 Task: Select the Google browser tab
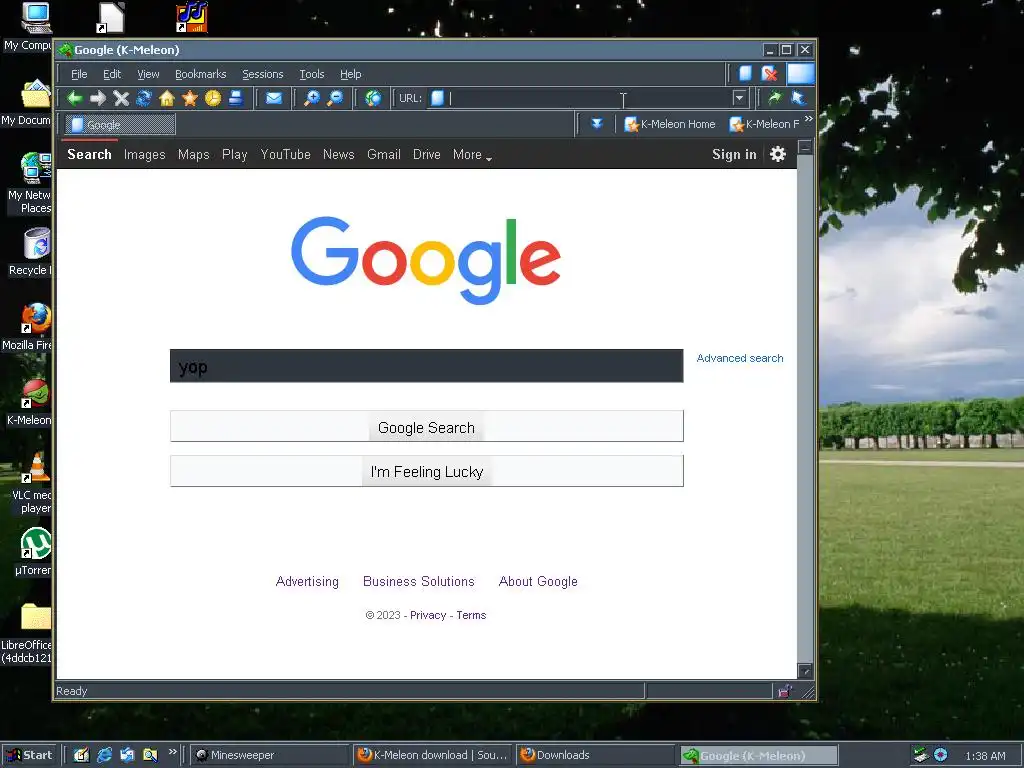[x=120, y=124]
